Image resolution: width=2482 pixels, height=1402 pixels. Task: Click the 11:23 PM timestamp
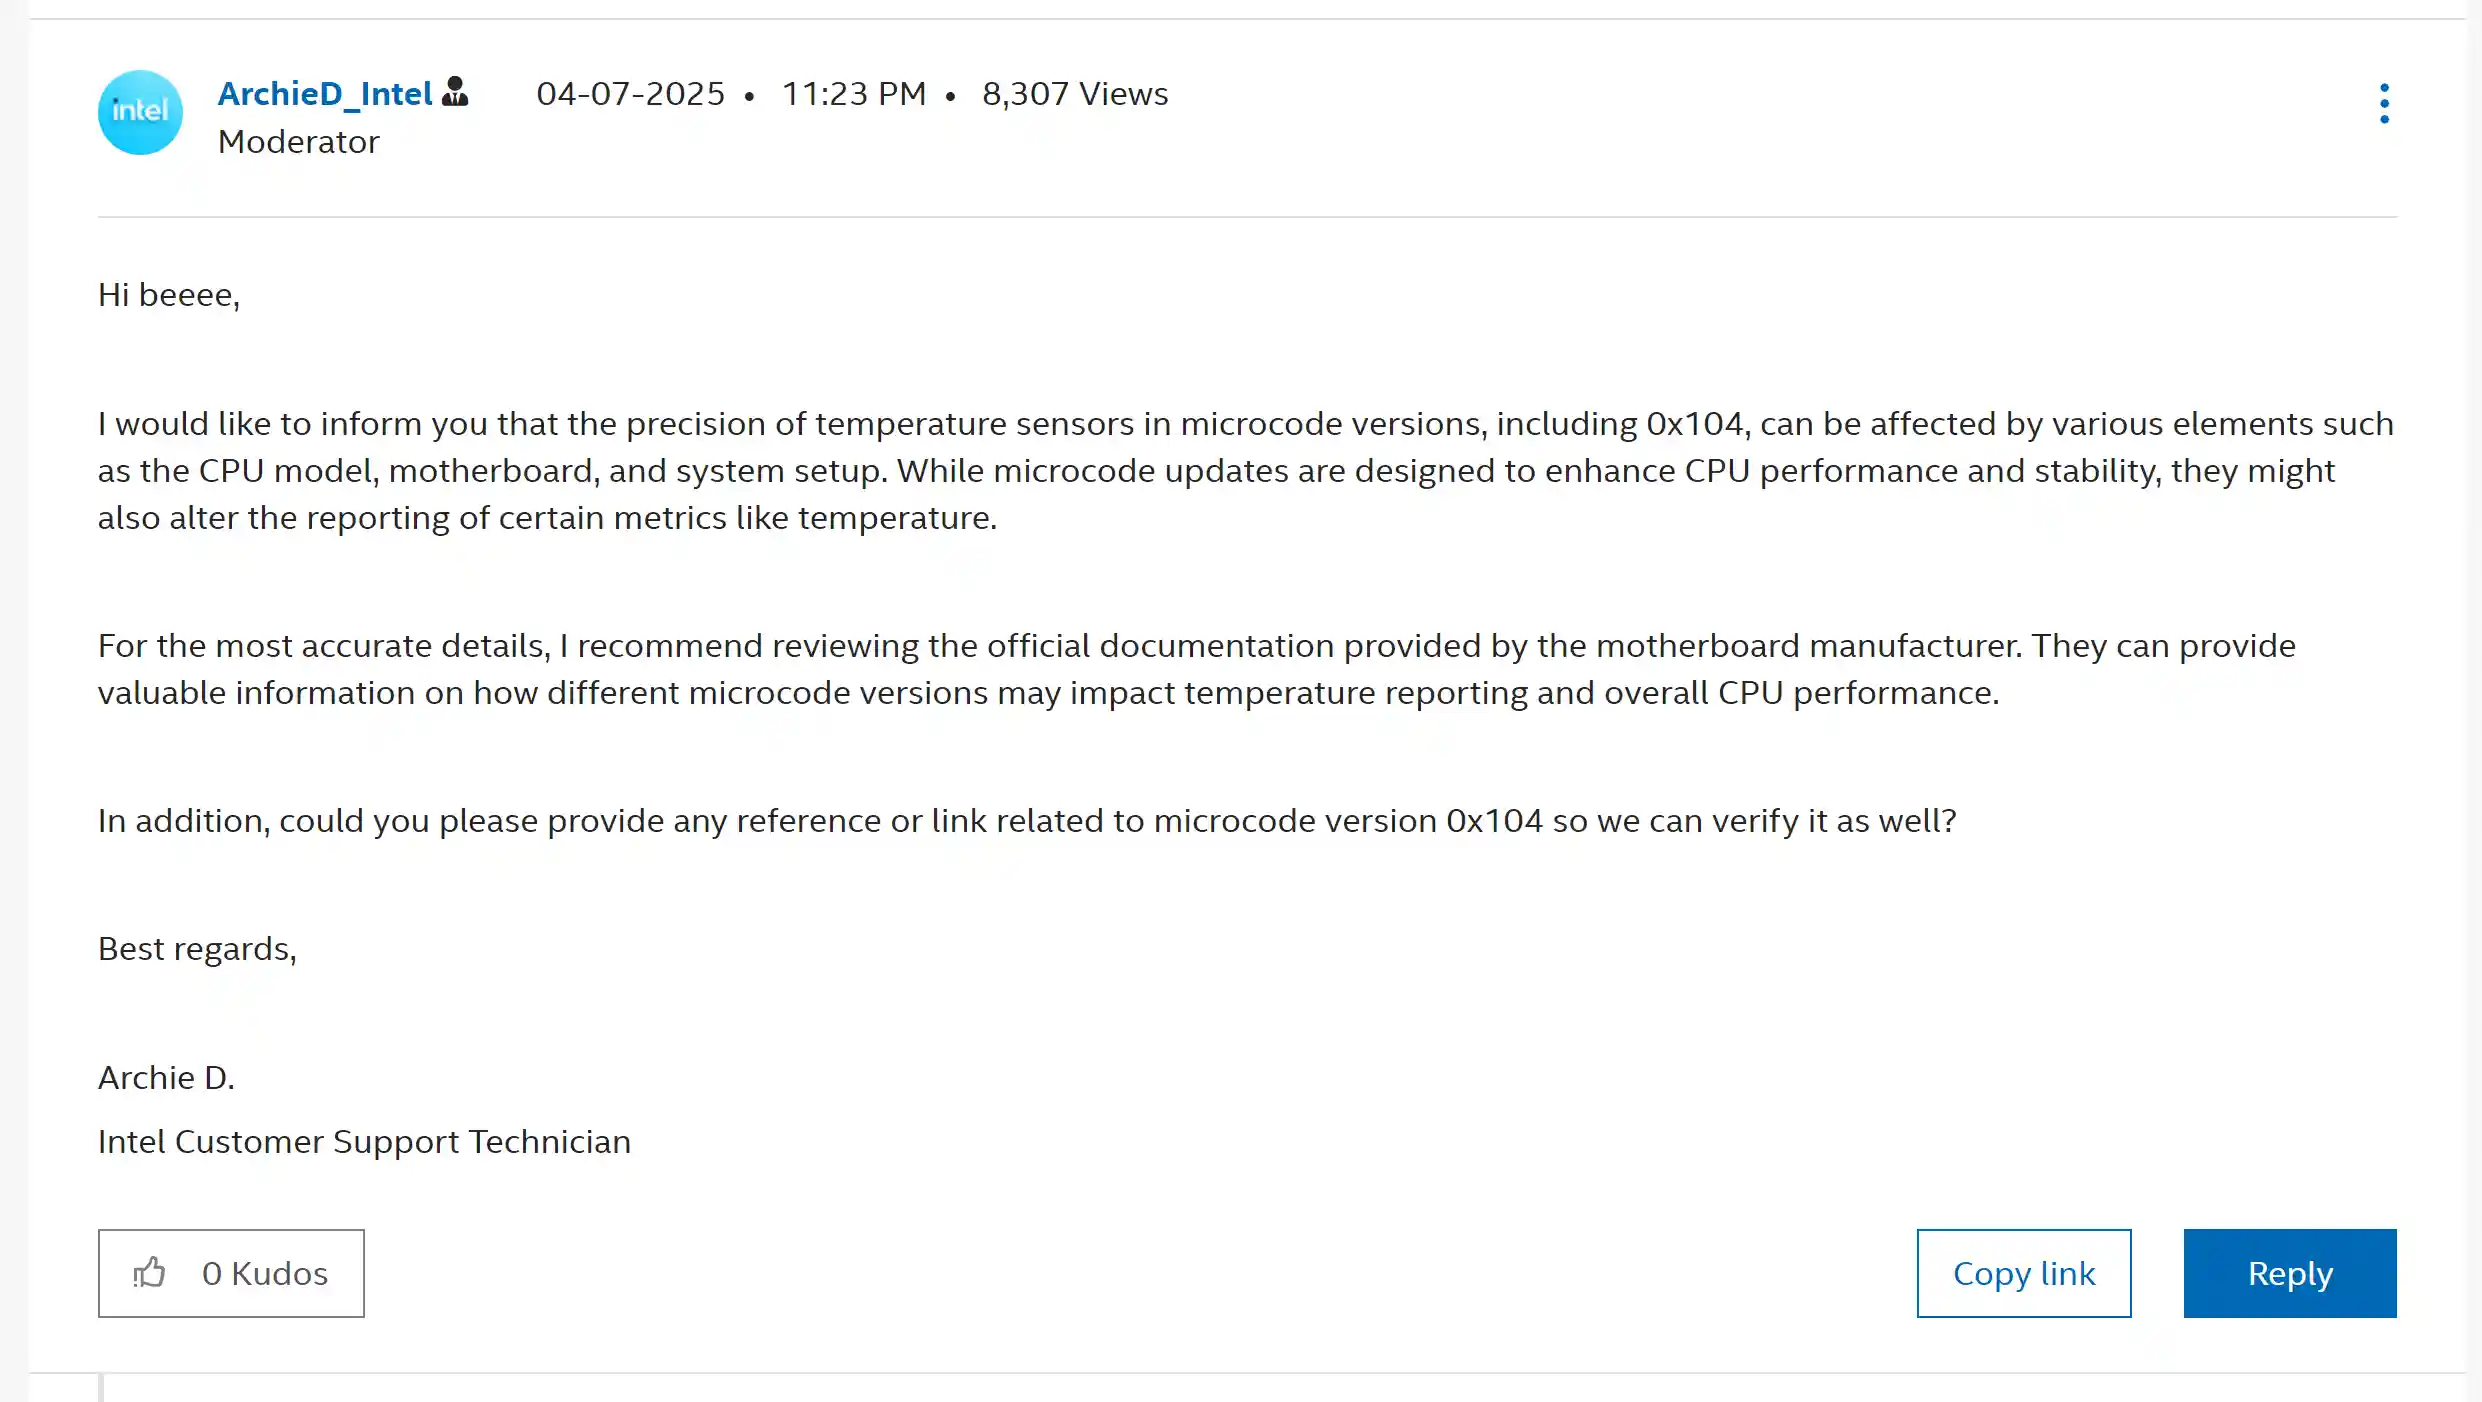point(853,93)
